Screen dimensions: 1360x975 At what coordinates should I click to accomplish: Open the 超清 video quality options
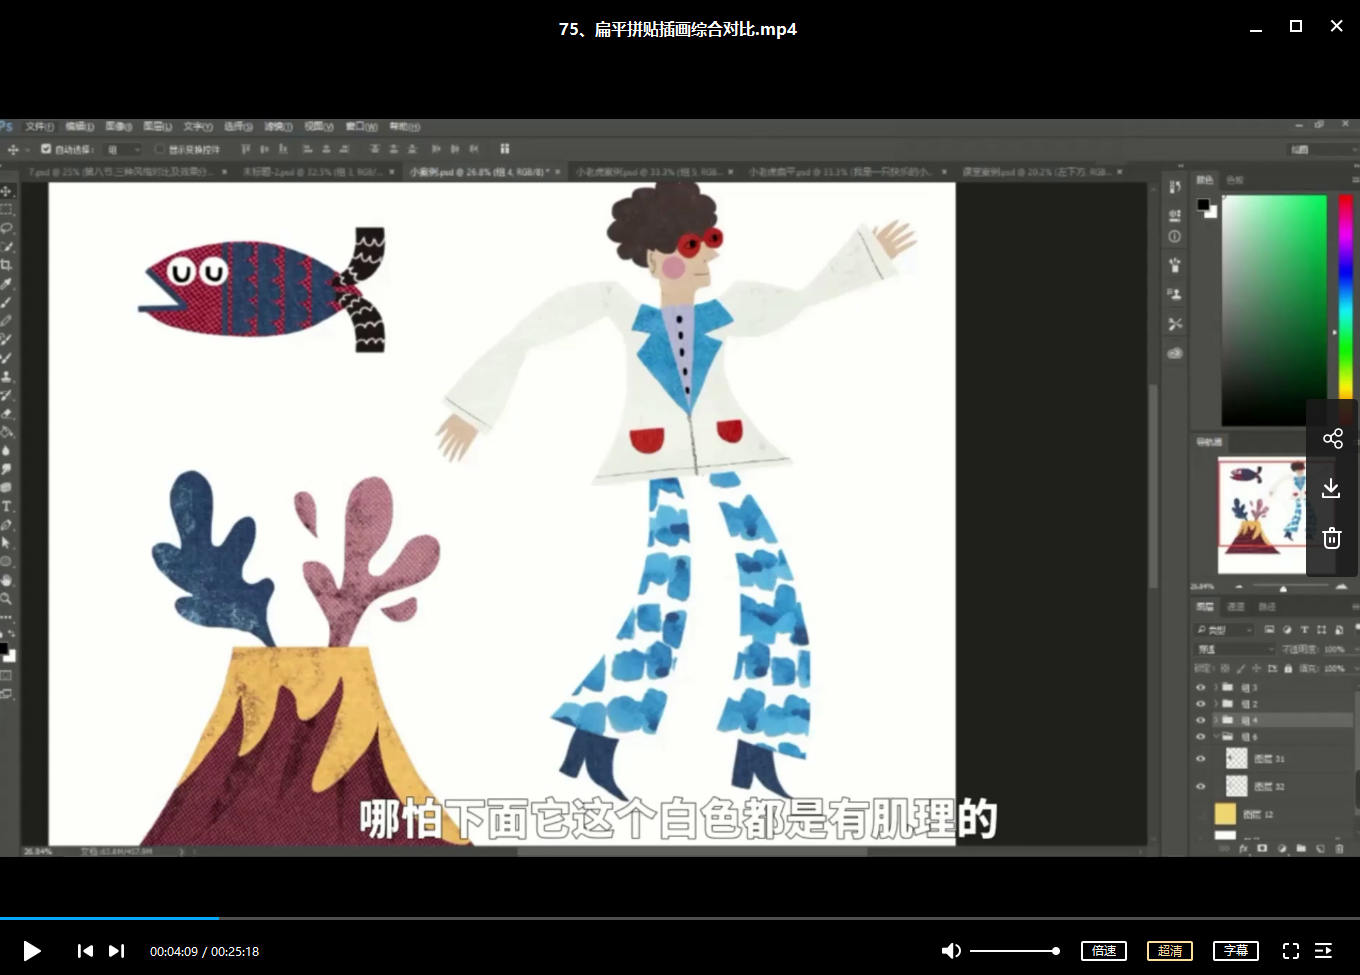tap(1170, 951)
